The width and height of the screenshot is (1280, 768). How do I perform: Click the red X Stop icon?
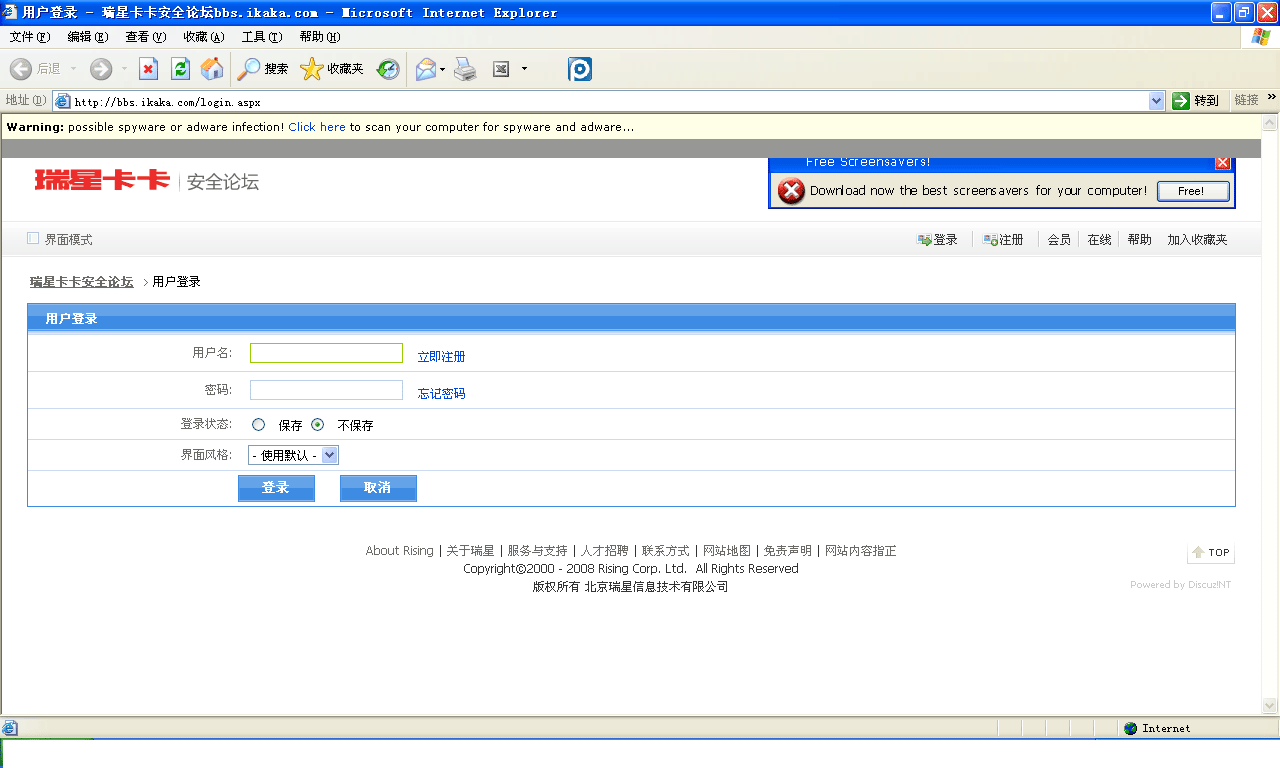click(x=148, y=69)
